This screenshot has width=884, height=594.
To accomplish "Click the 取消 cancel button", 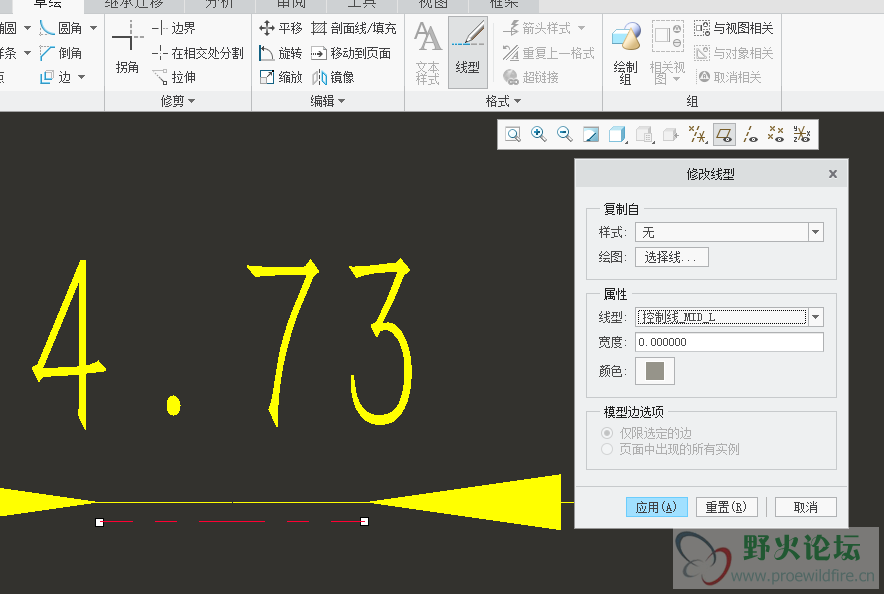I will pyautogui.click(x=806, y=507).
